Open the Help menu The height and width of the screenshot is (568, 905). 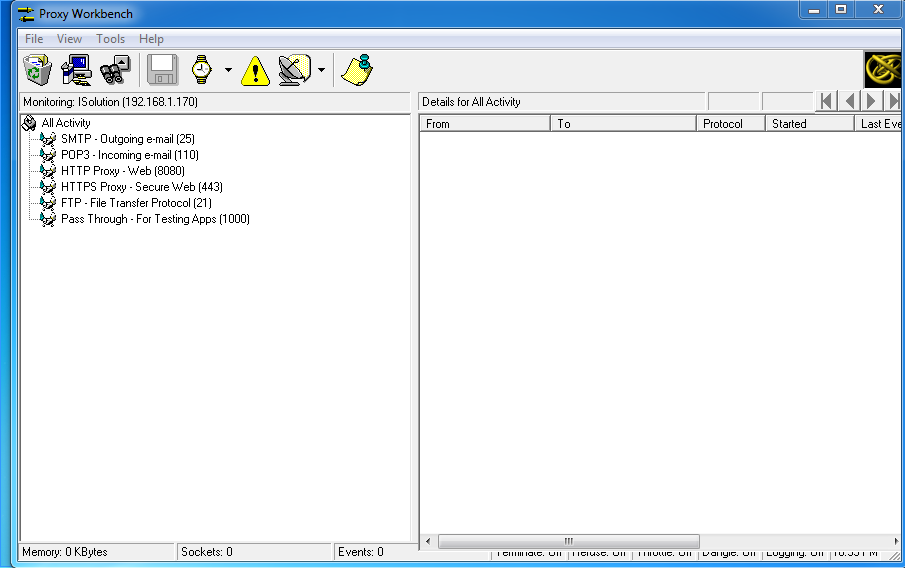[x=151, y=39]
